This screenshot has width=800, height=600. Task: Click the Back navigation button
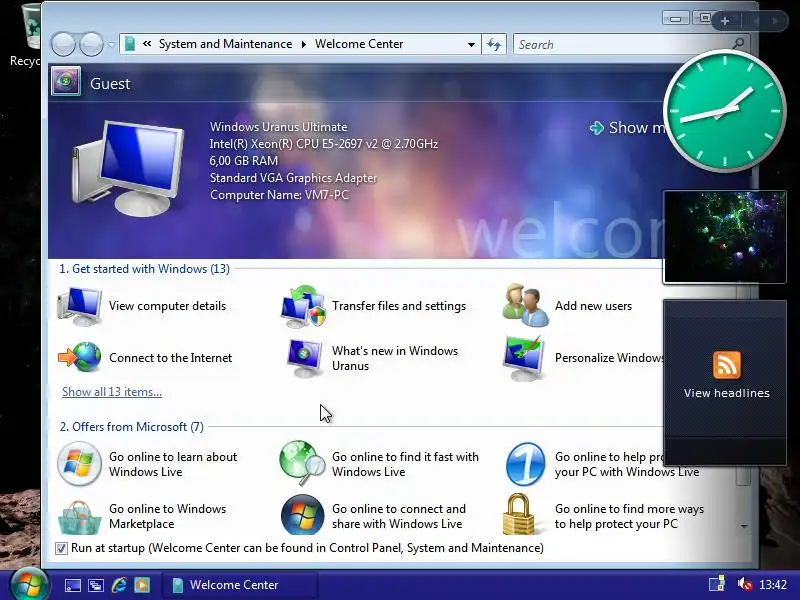pyautogui.click(x=63, y=44)
